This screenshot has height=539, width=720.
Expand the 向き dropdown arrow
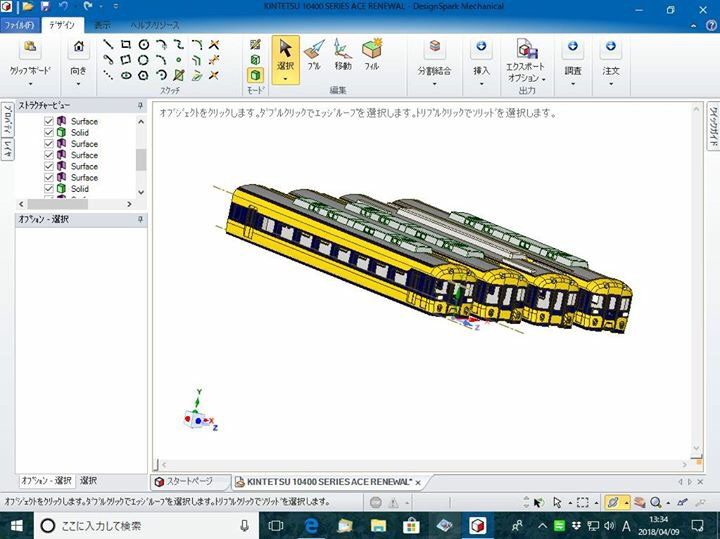click(79, 84)
